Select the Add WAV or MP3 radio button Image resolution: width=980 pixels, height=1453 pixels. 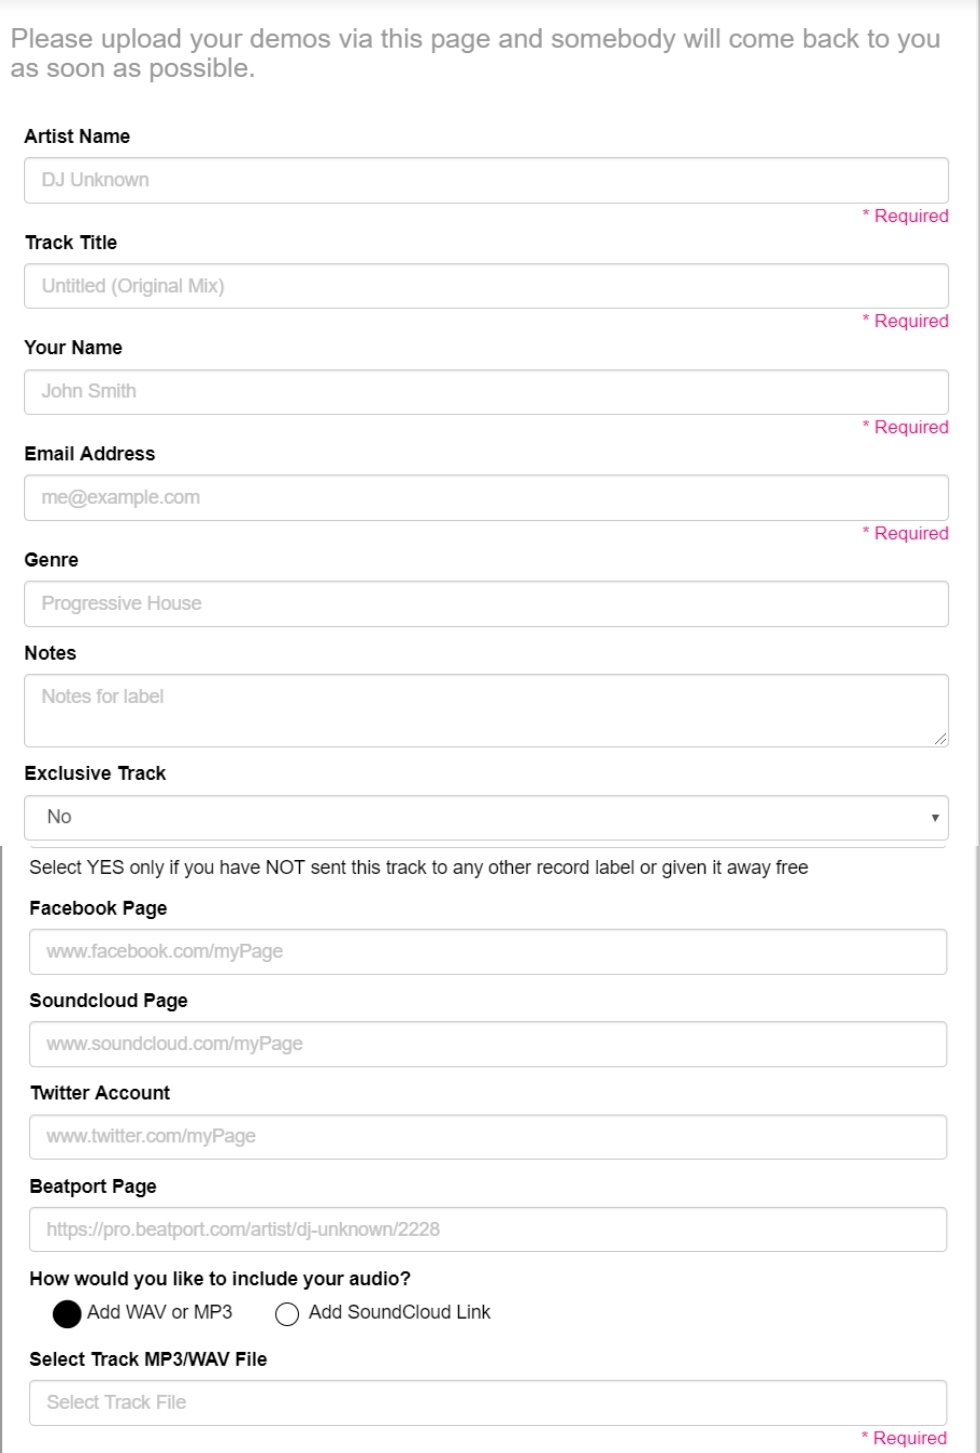click(x=67, y=1314)
